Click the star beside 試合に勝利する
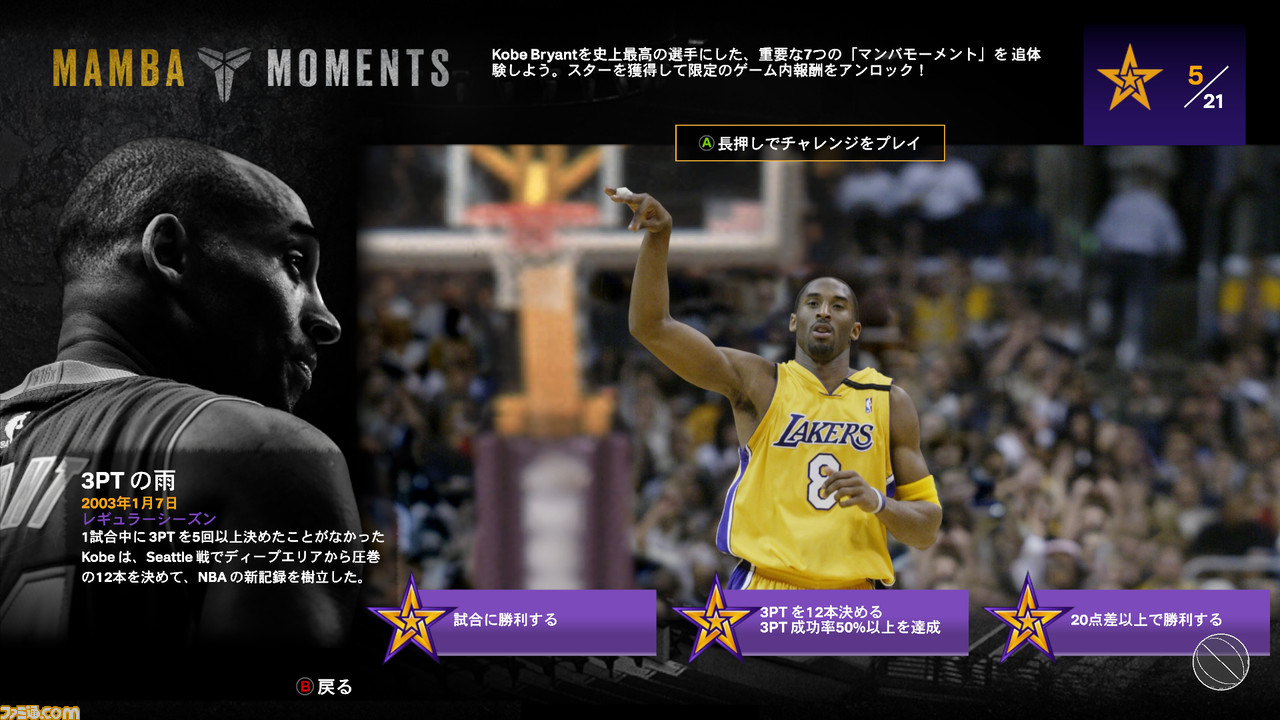The image size is (1280, 720). click(x=411, y=619)
